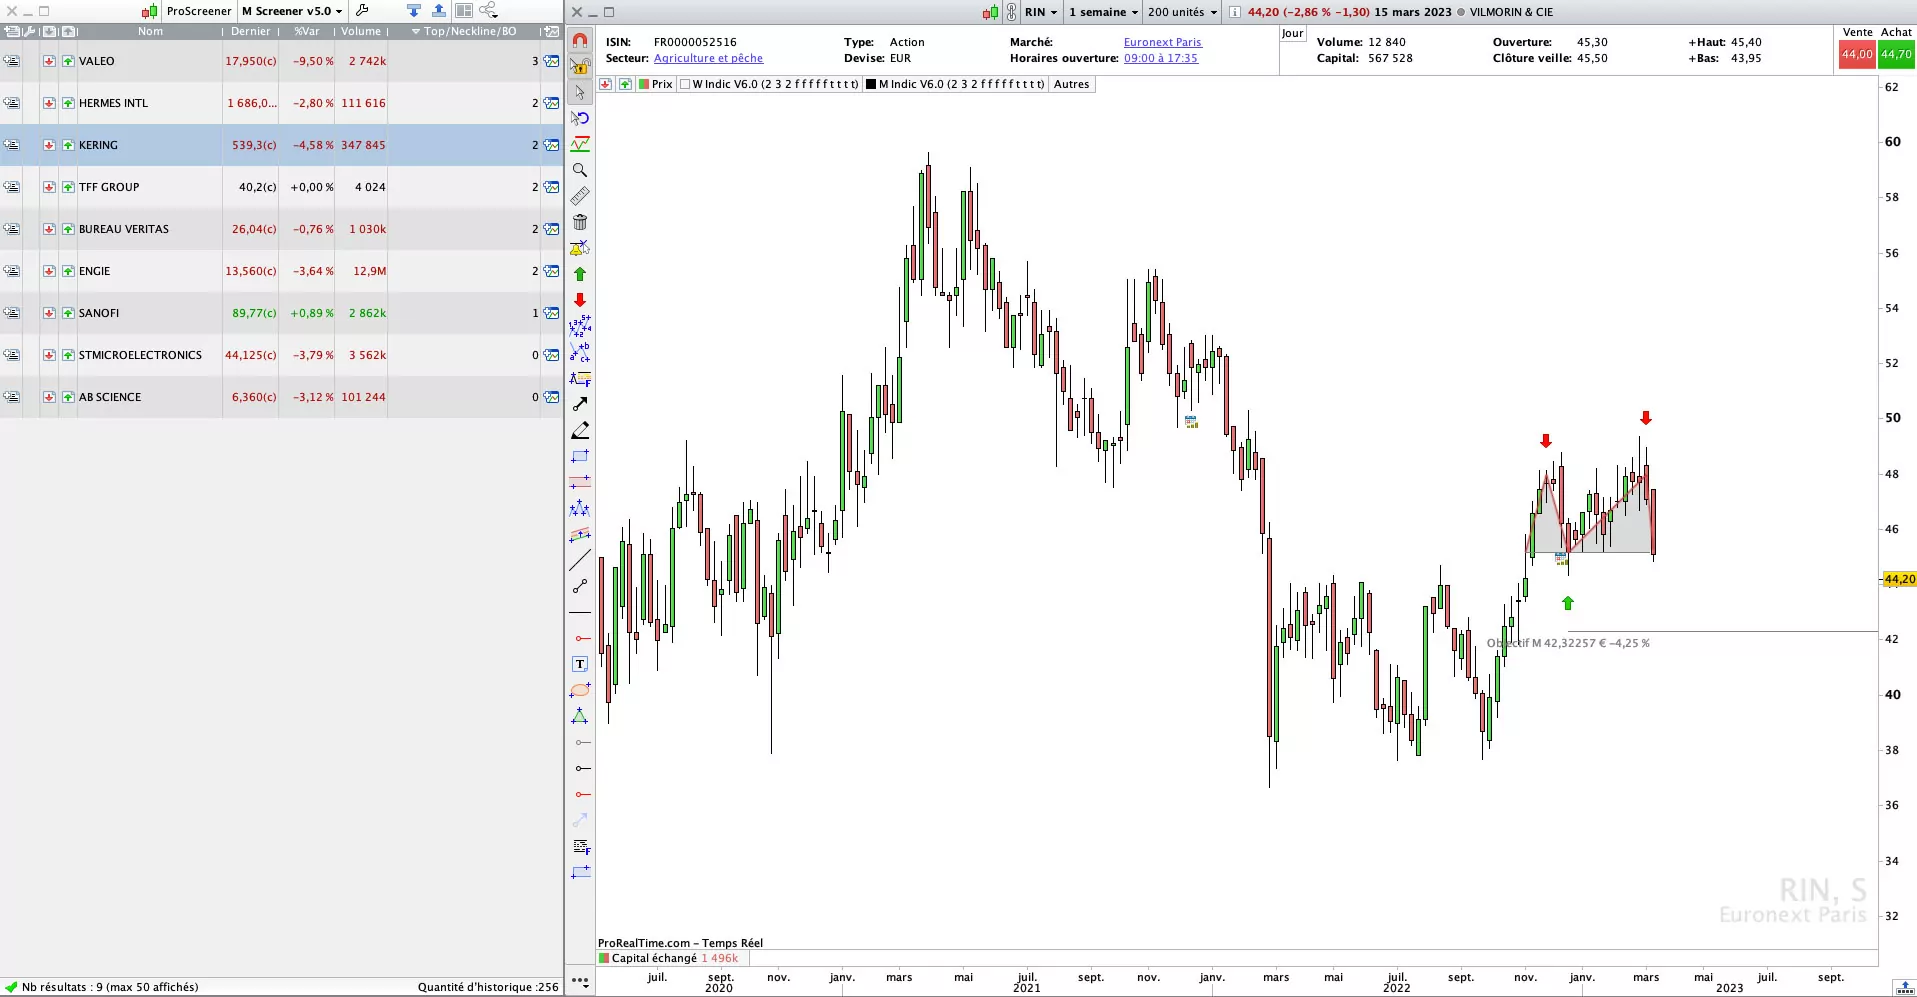The width and height of the screenshot is (1917, 997).
Task: Open the 1 semaine timeframe dropdown
Action: click(1104, 12)
